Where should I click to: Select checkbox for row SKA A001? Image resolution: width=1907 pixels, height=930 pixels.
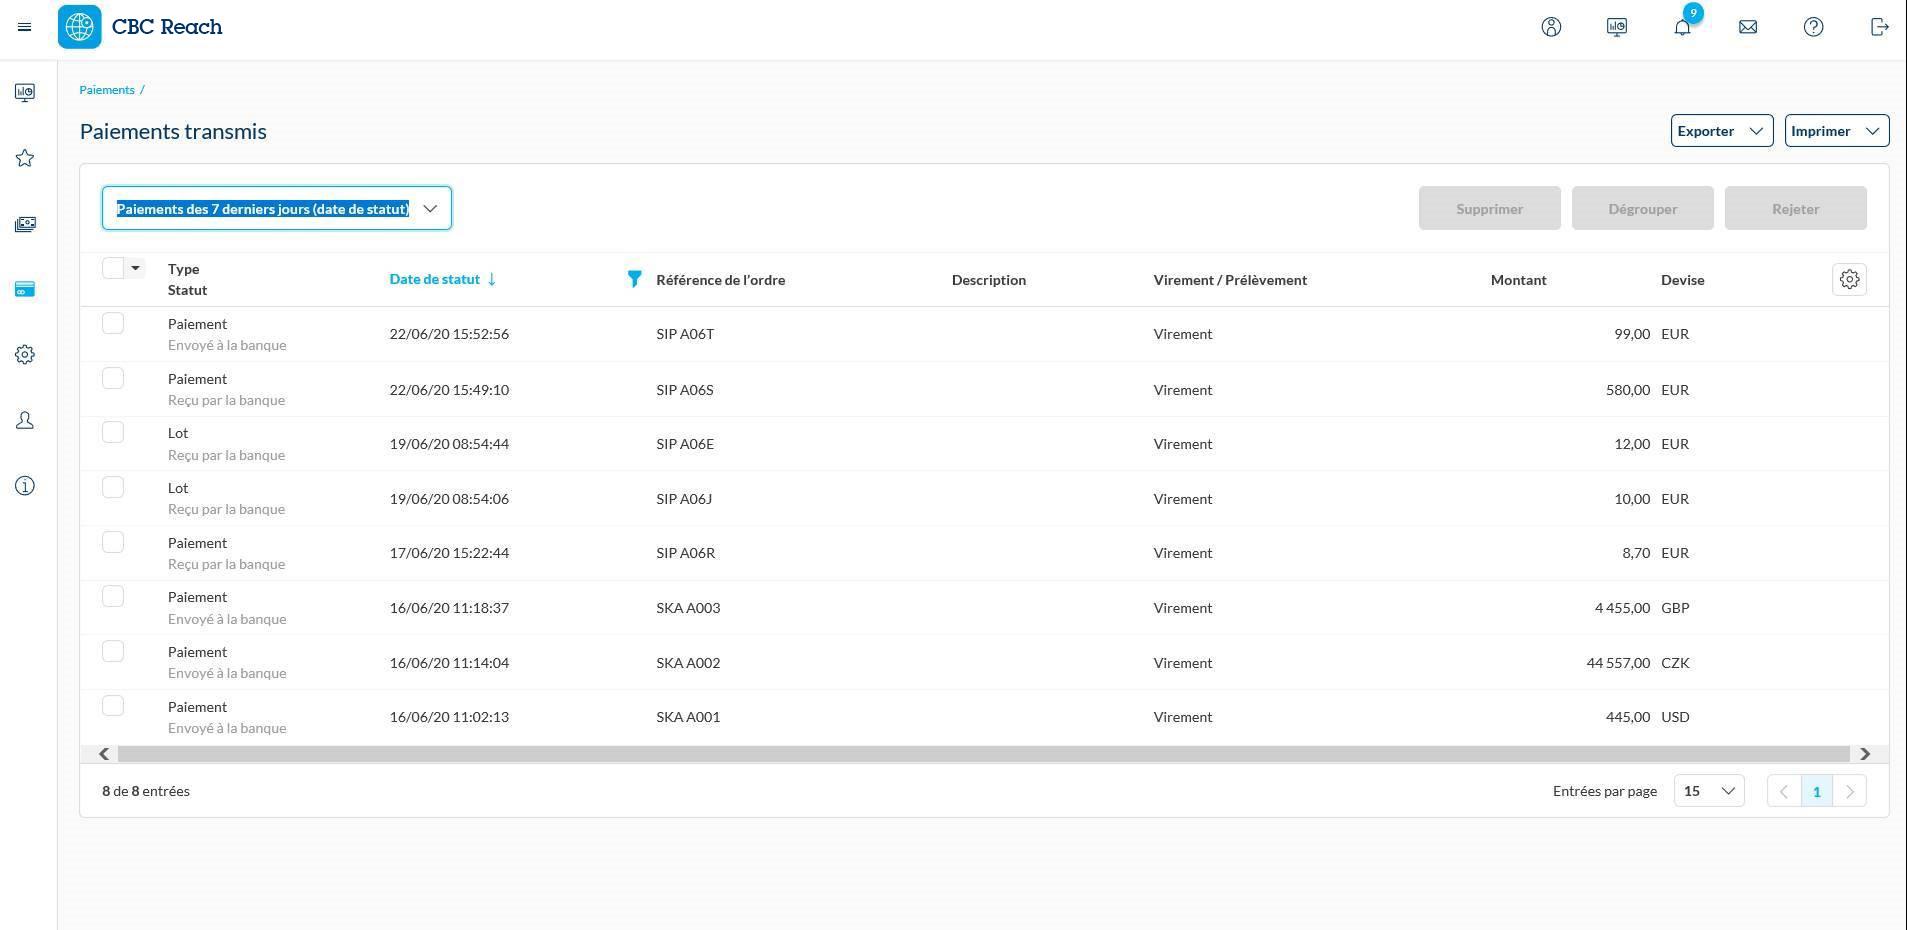(x=113, y=706)
